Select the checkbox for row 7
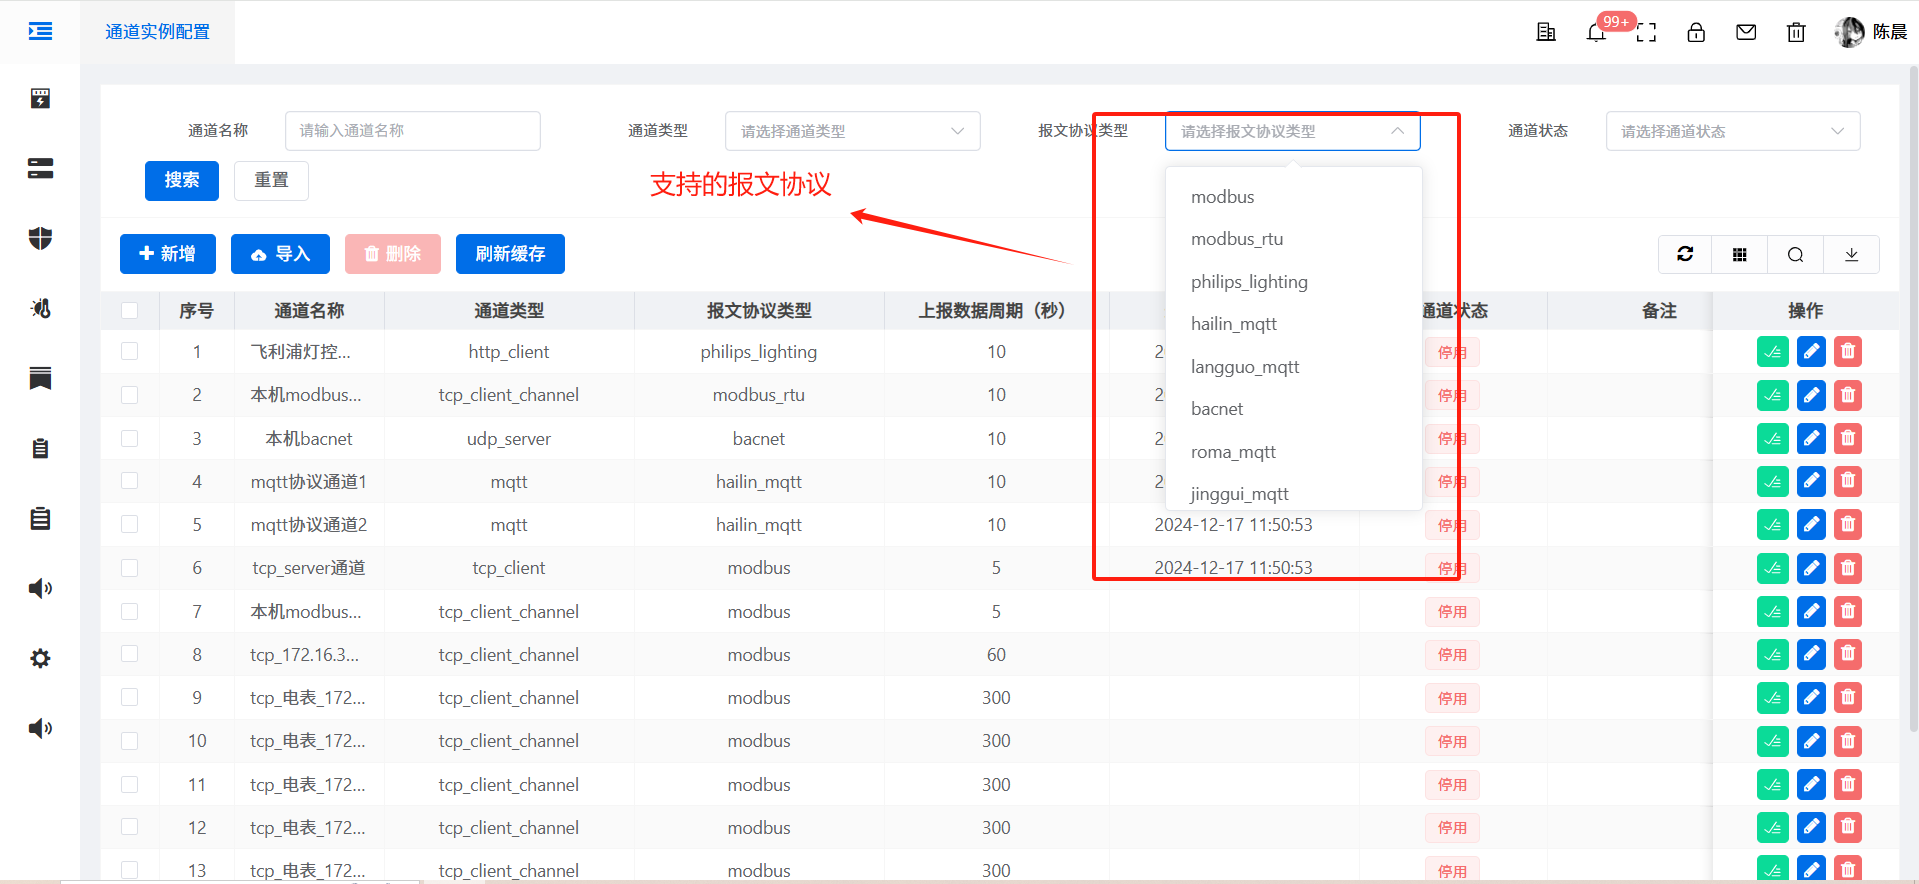 pyautogui.click(x=130, y=611)
